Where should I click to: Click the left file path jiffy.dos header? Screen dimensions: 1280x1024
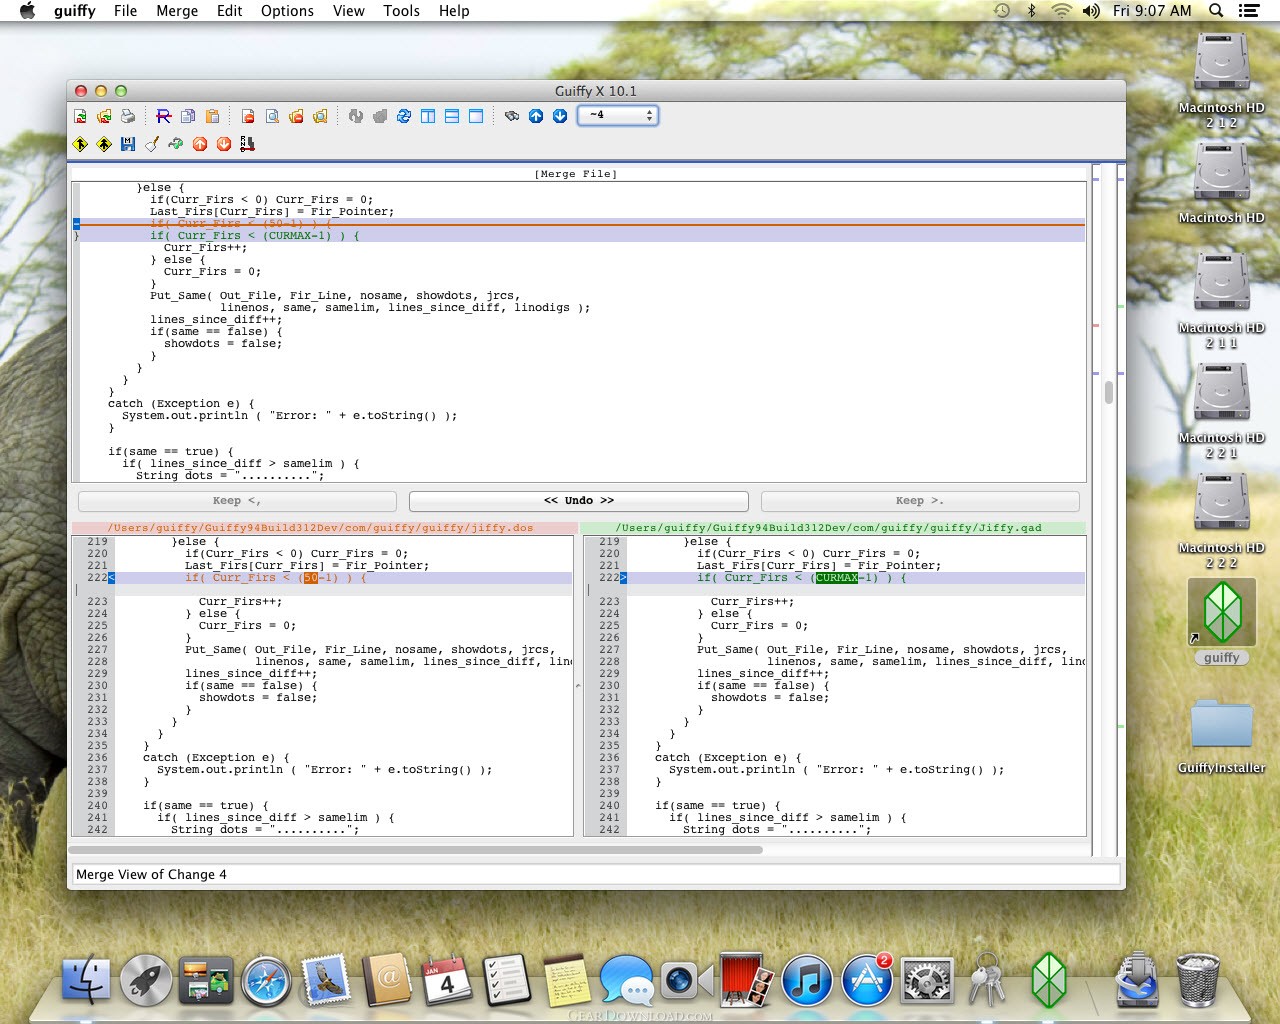322,528
